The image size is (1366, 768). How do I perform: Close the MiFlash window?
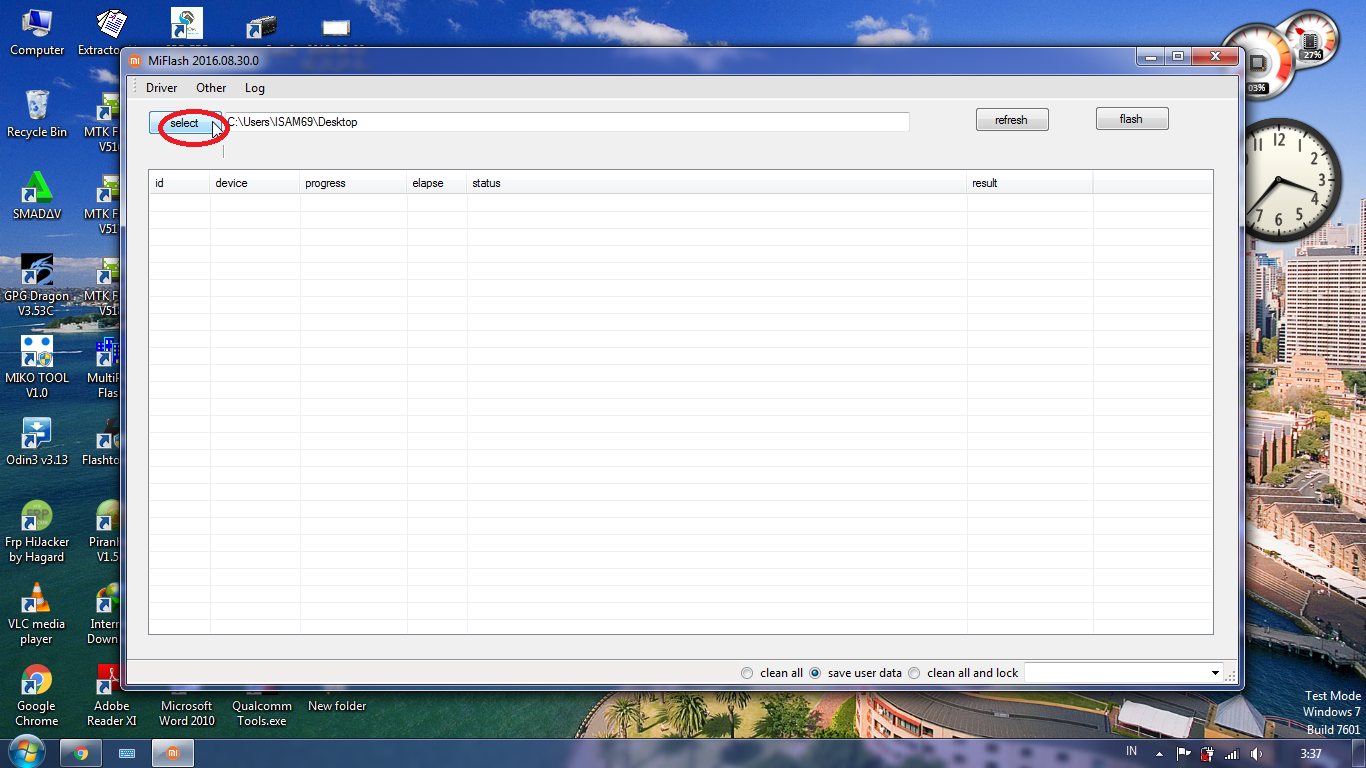[1214, 57]
